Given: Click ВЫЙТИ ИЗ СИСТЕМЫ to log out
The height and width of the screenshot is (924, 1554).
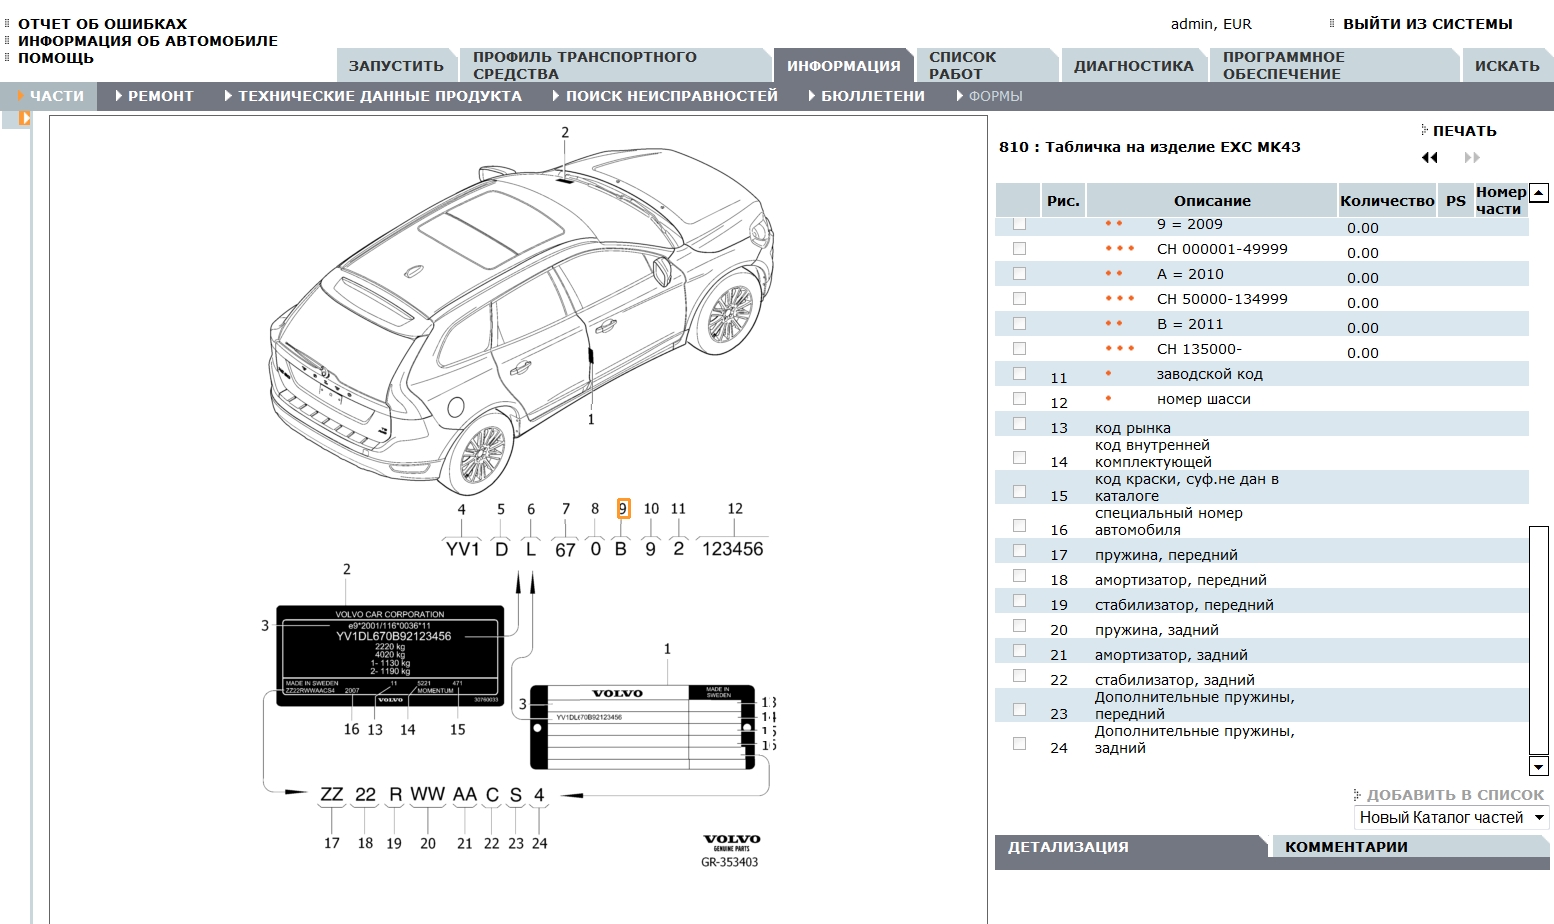Looking at the screenshot, I should pos(1426,24).
